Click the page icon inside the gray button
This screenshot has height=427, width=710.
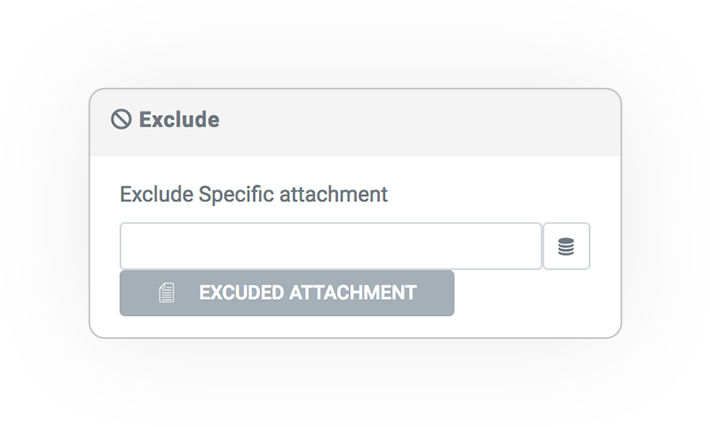167,293
